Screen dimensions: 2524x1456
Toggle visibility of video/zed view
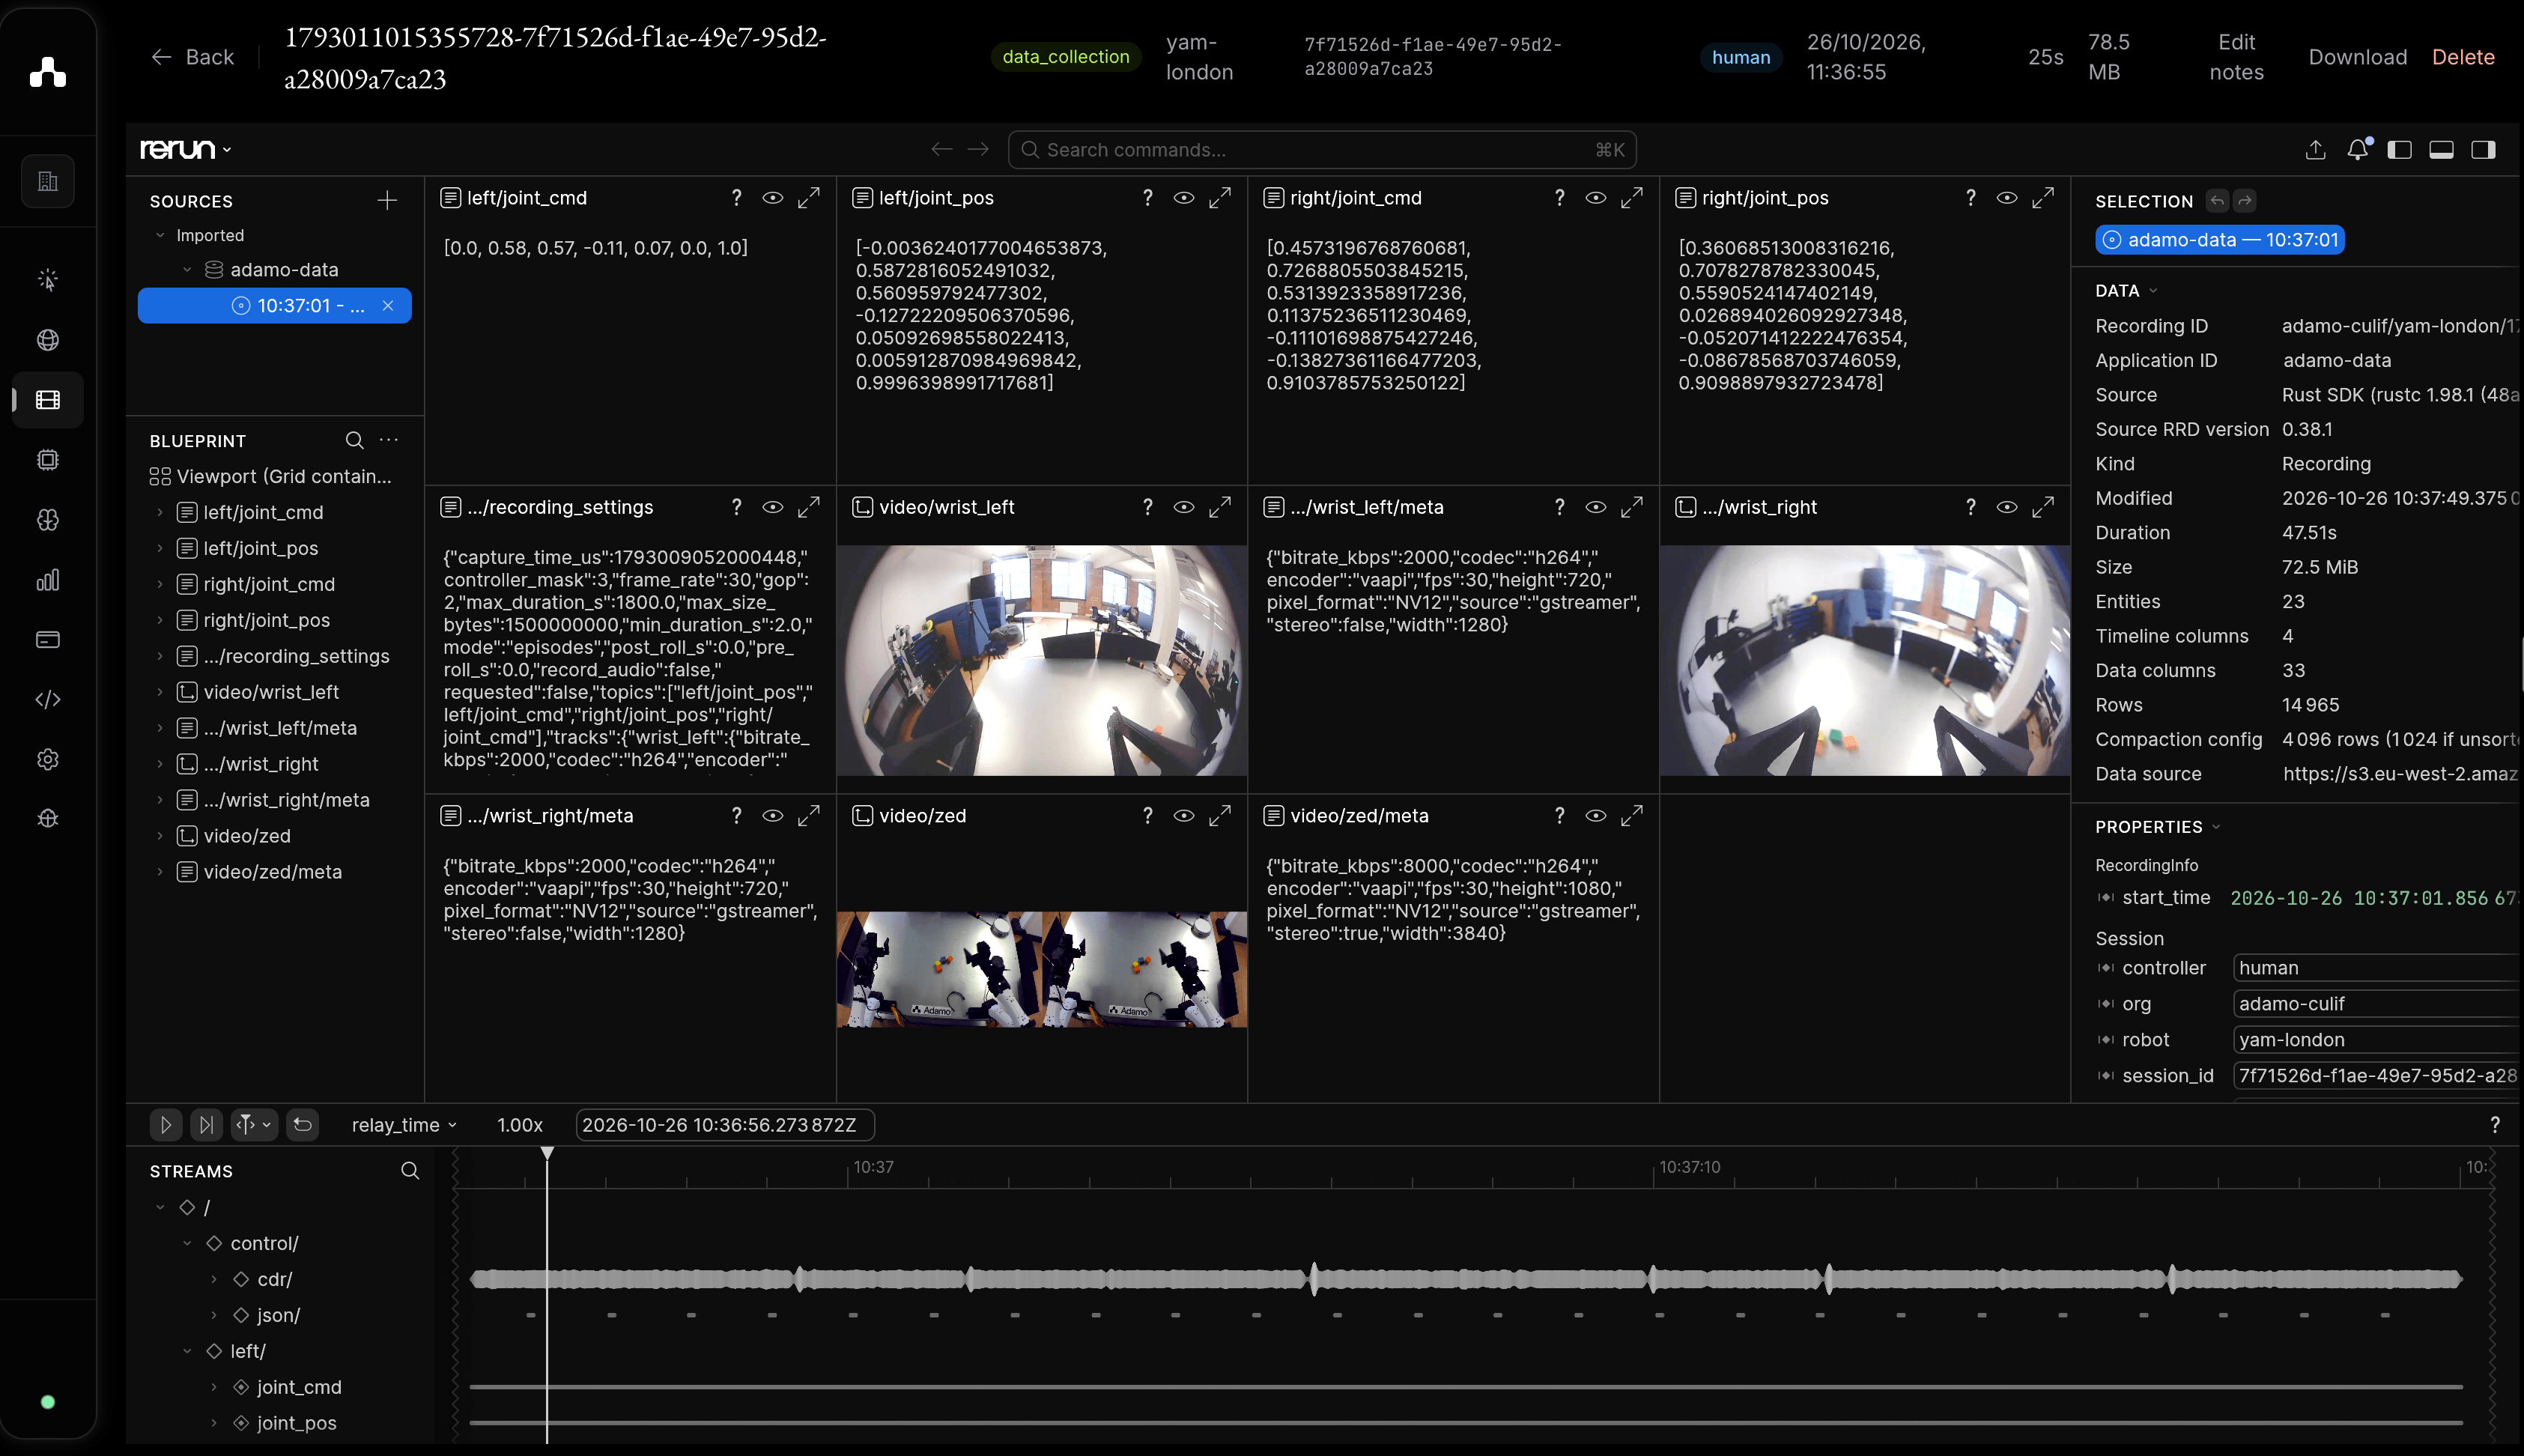pyautogui.click(x=1184, y=816)
